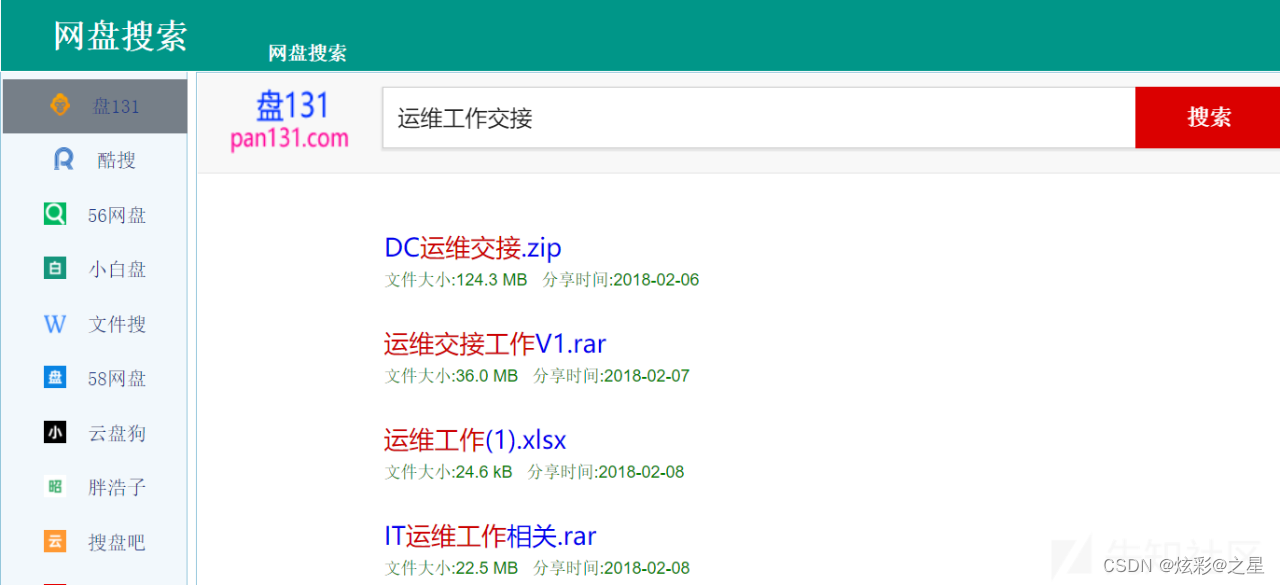Choose the 58网盘 engine icon
Viewport: 1280px width, 585px height.
pos(55,378)
